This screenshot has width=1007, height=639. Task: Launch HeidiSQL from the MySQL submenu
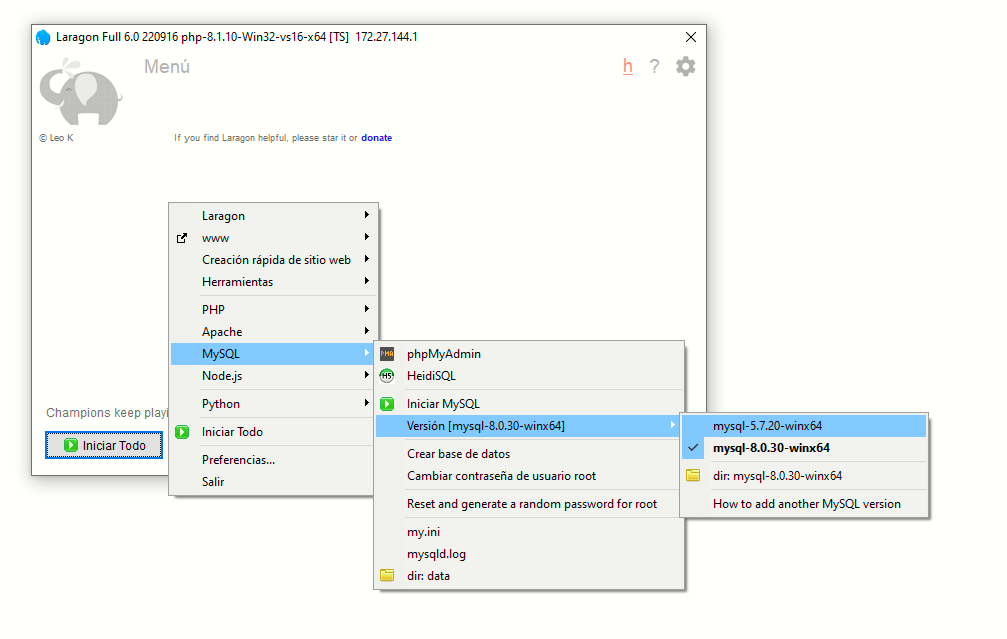click(430, 376)
